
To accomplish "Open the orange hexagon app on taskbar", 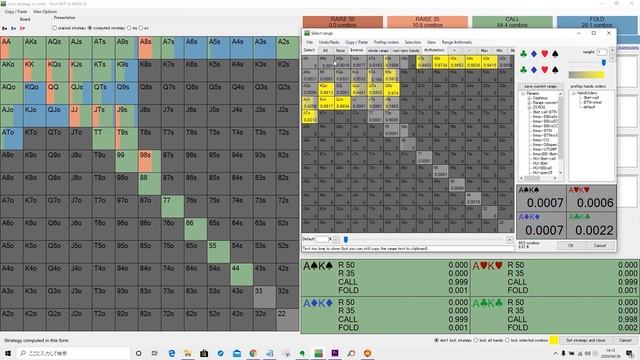I will (x=367, y=353).
